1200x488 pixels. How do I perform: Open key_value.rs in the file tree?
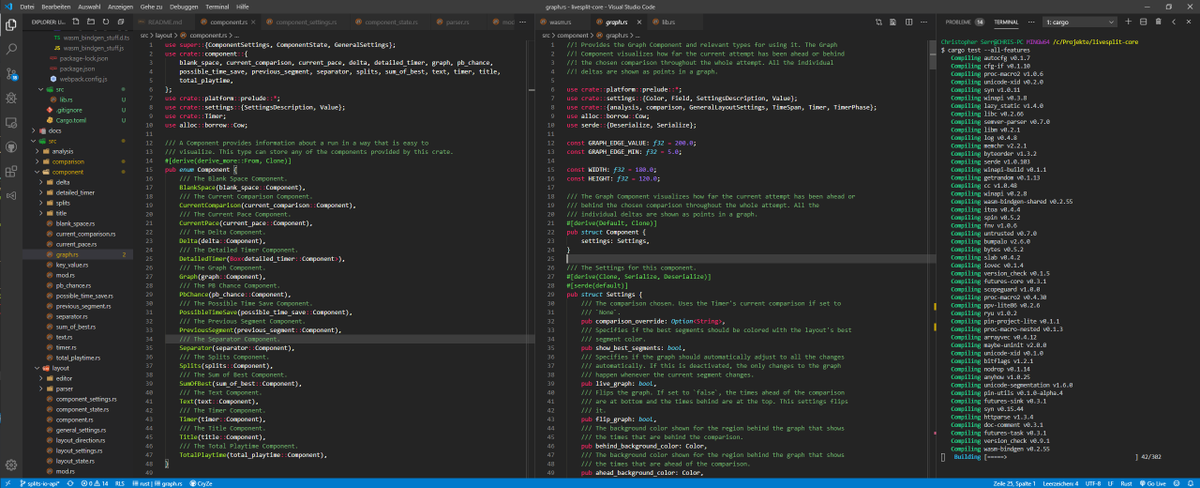[70, 265]
